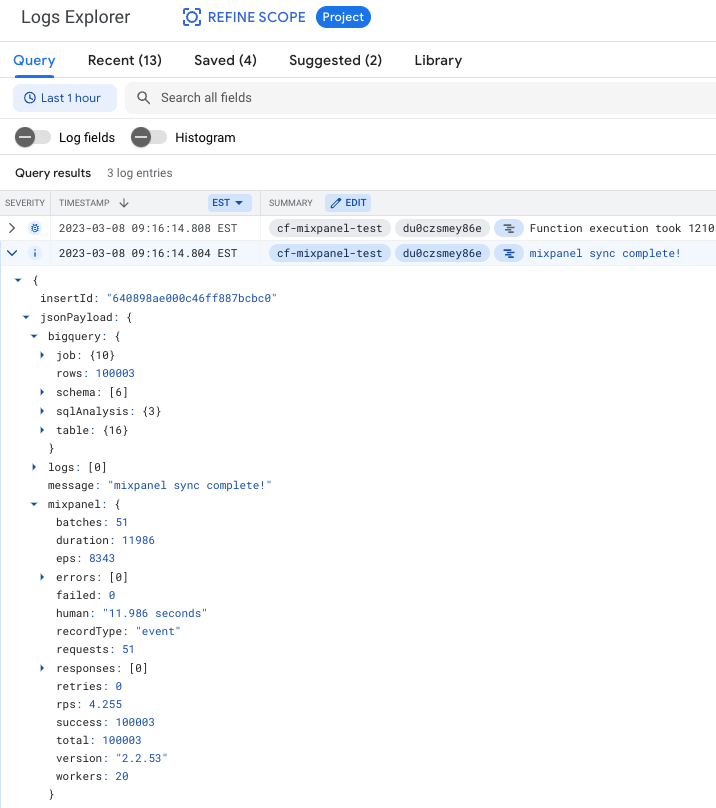Click the message value "mixpanel sync complete!"
716x808 pixels.
pyautogui.click(x=190, y=485)
